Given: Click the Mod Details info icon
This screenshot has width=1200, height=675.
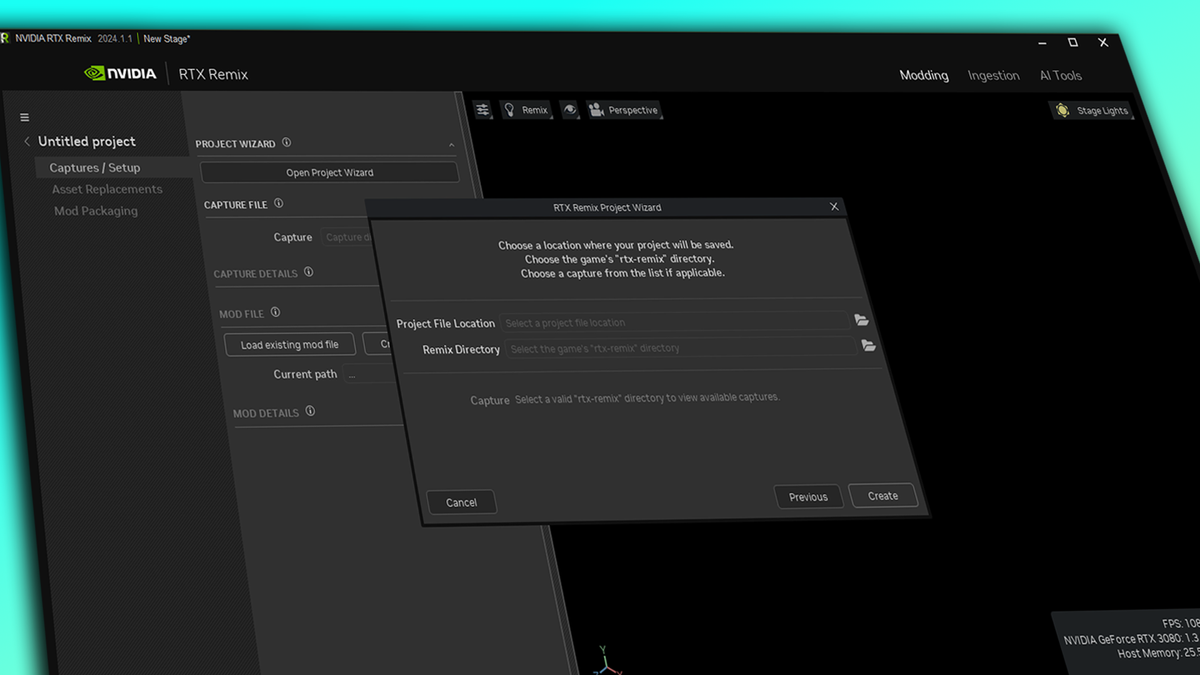Looking at the screenshot, I should 310,412.
